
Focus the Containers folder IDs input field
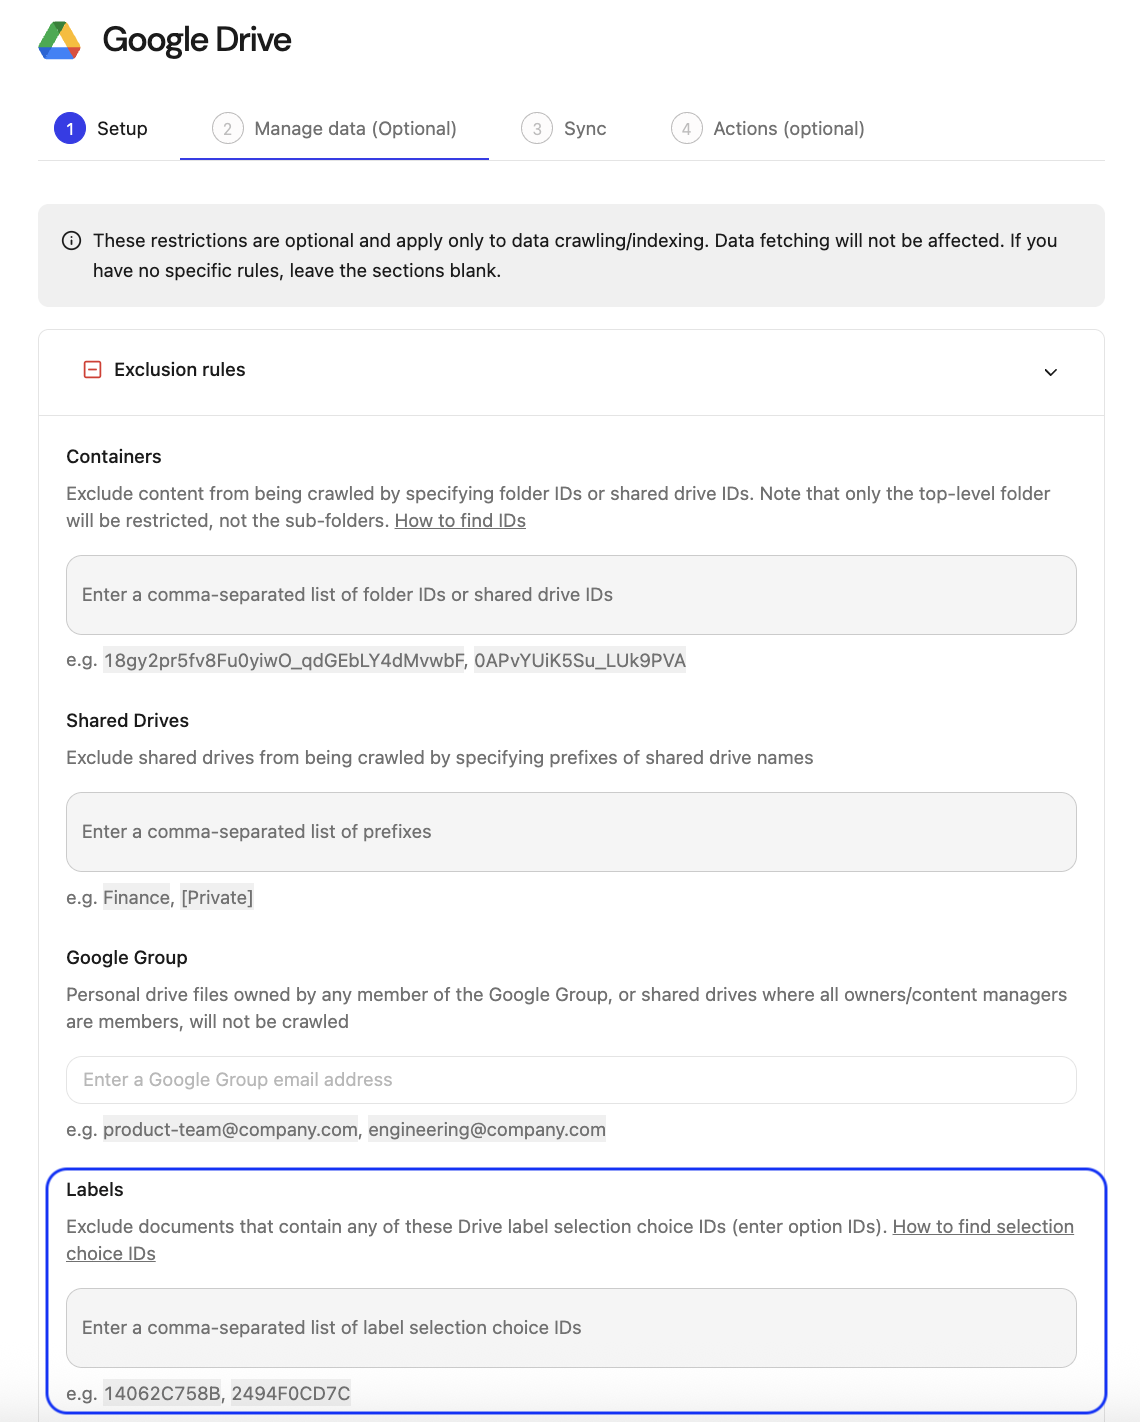coord(571,595)
